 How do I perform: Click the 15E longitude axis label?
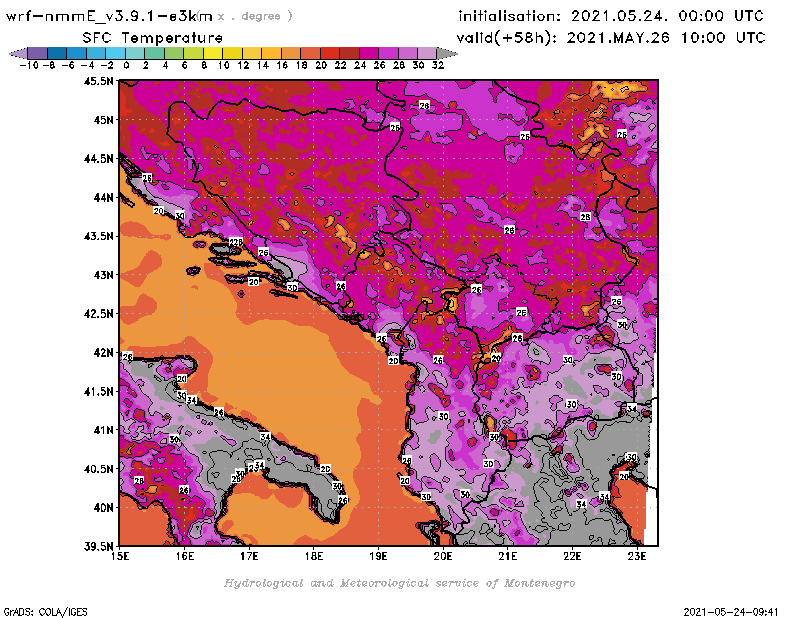point(120,556)
